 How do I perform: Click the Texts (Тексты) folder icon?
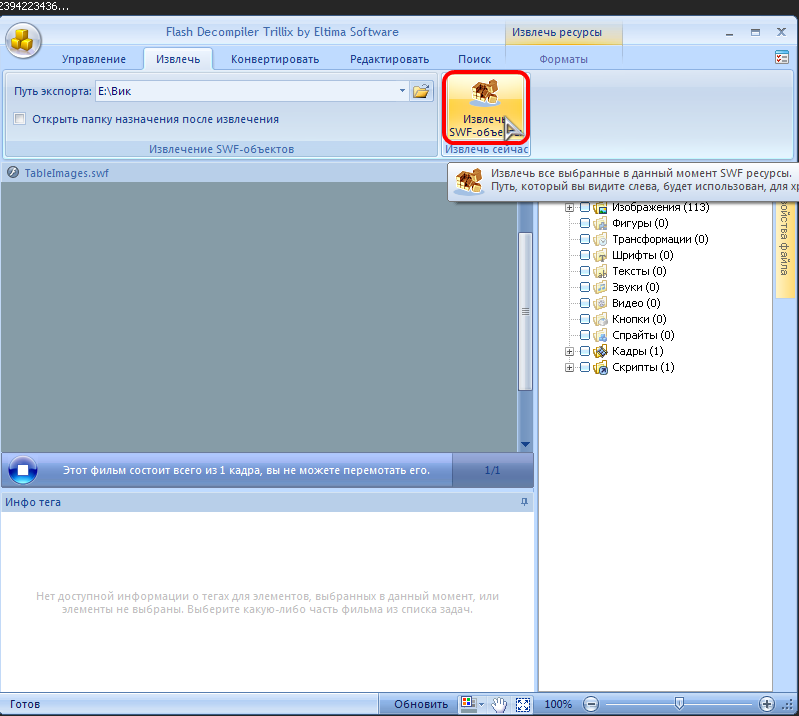pyautogui.click(x=600, y=271)
